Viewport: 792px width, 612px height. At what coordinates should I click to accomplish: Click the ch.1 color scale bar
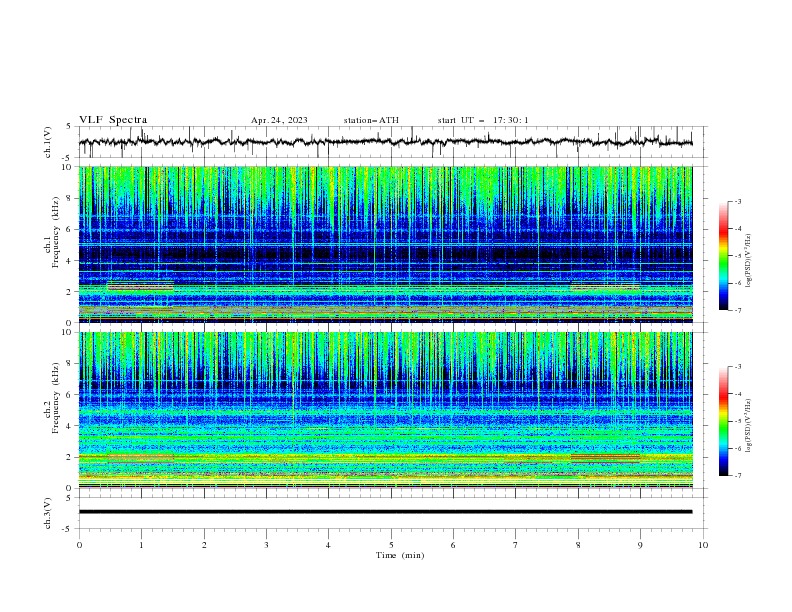[x=723, y=256]
